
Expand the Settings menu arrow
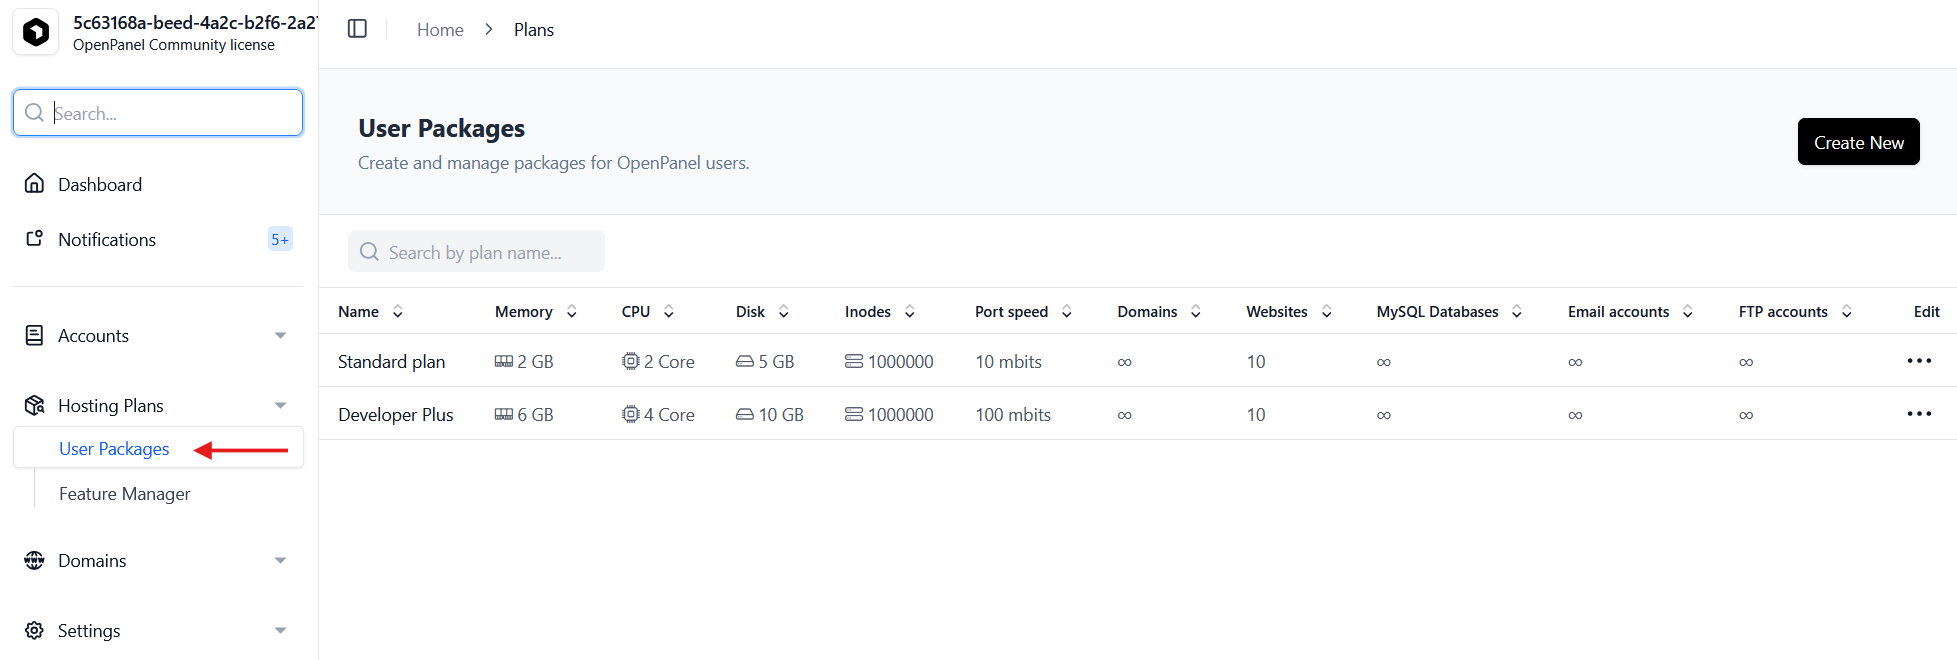(281, 631)
